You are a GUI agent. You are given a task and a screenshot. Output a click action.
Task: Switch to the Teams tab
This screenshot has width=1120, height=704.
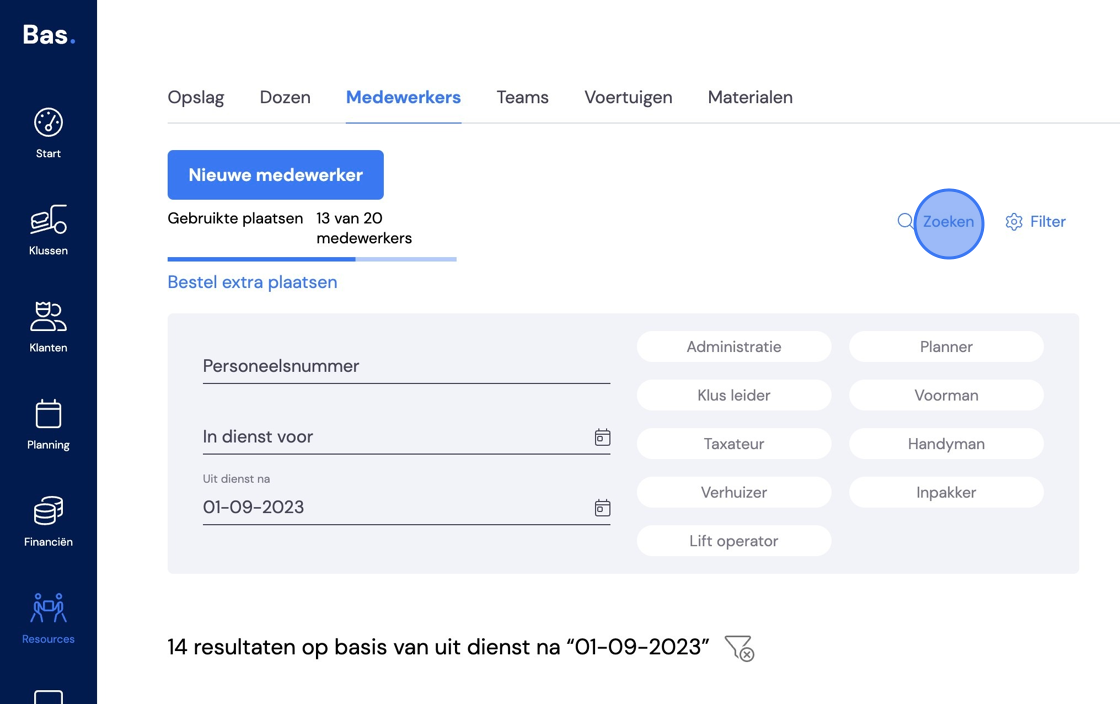pyautogui.click(x=522, y=98)
